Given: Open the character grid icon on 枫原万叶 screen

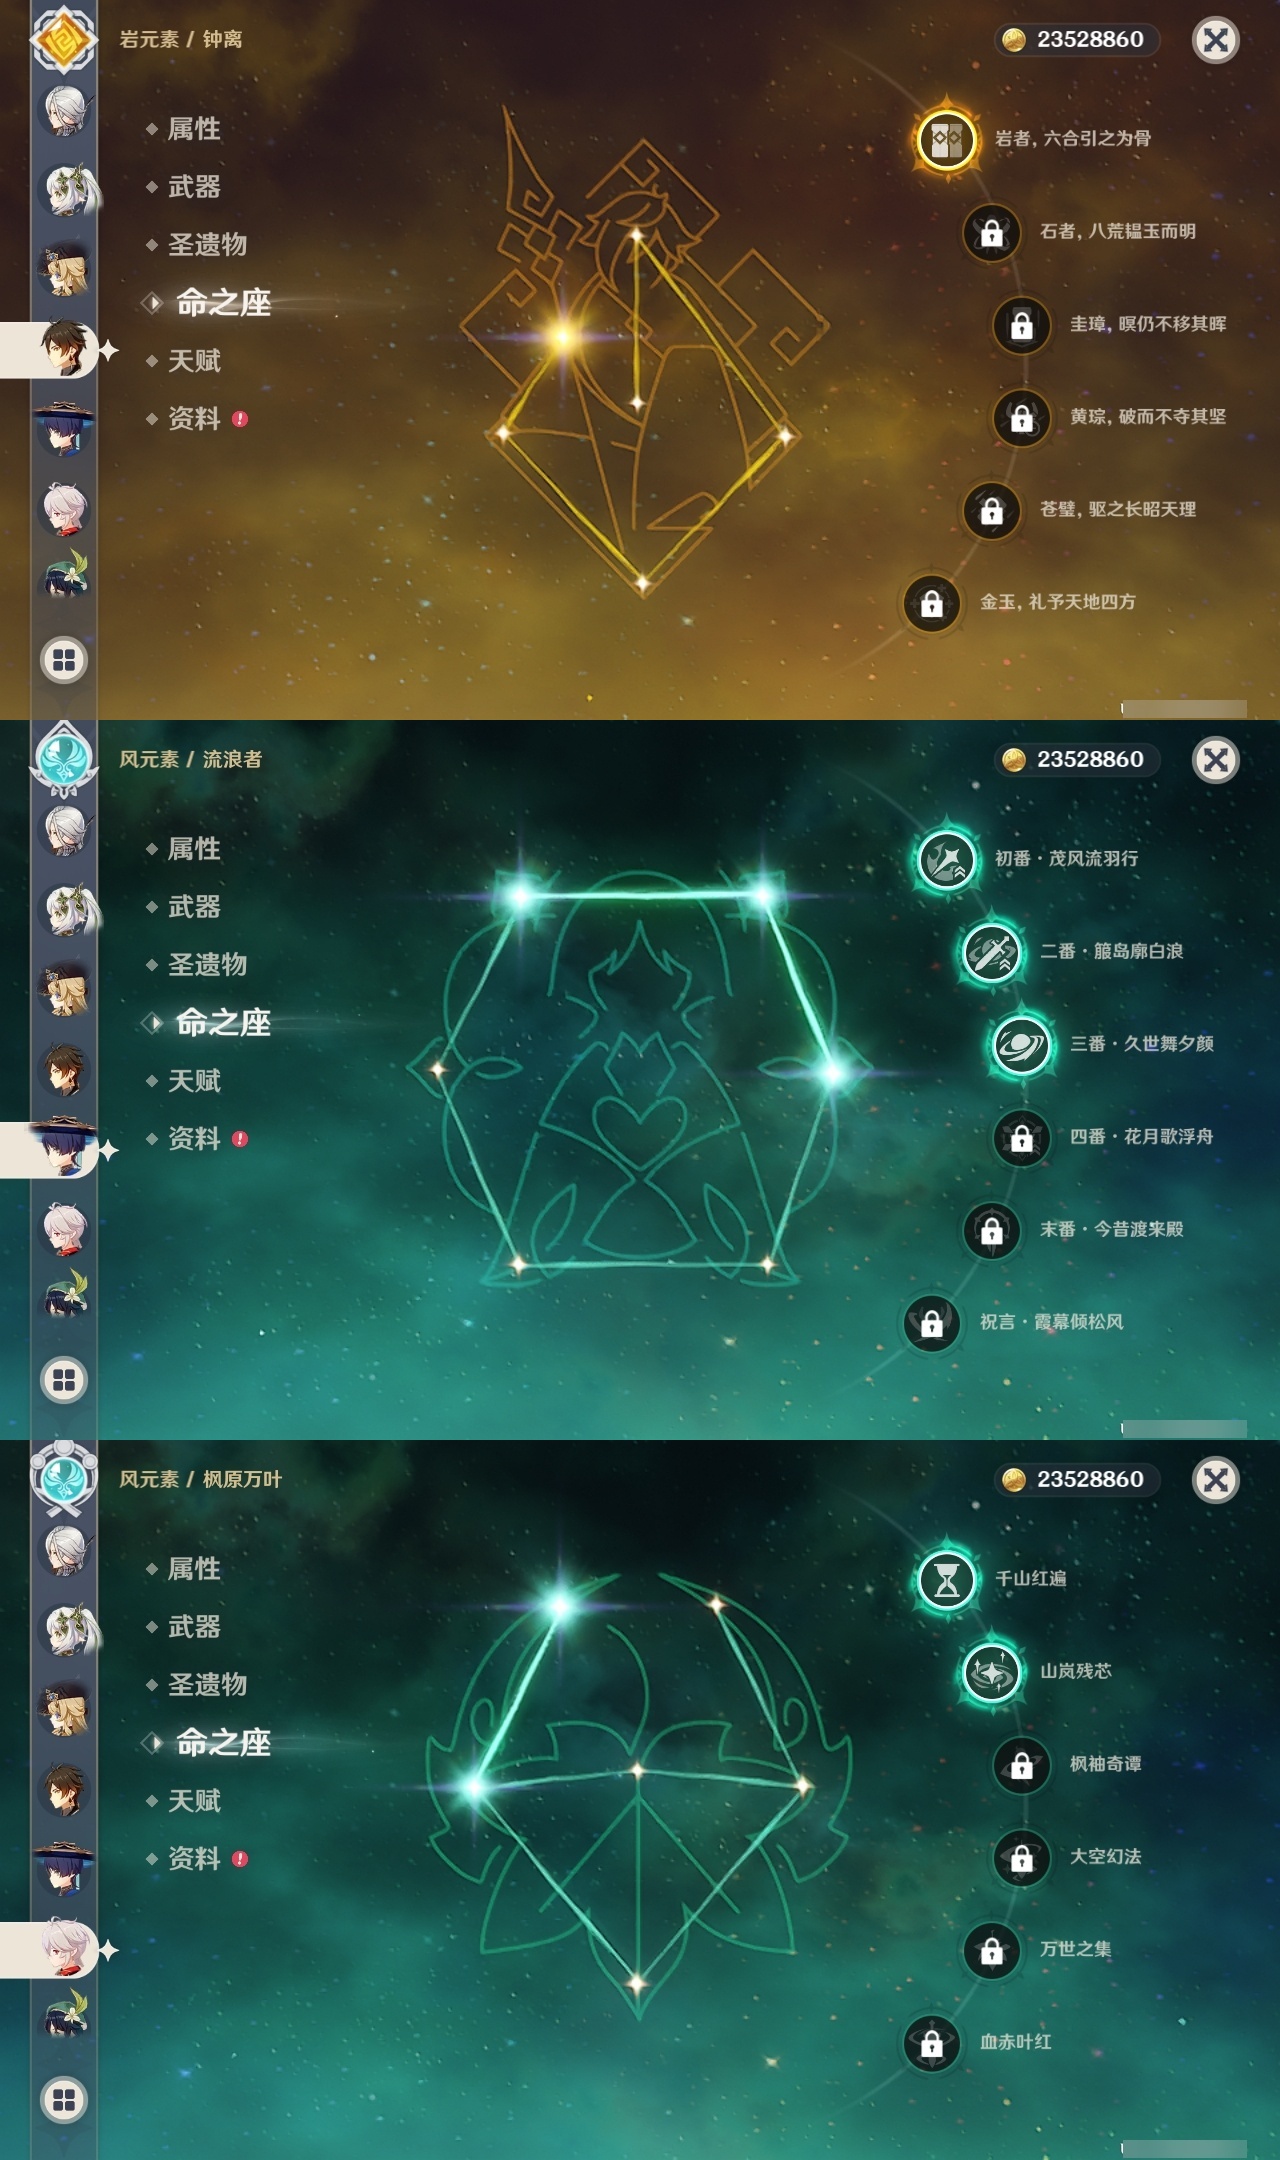Looking at the screenshot, I should [64, 2100].
